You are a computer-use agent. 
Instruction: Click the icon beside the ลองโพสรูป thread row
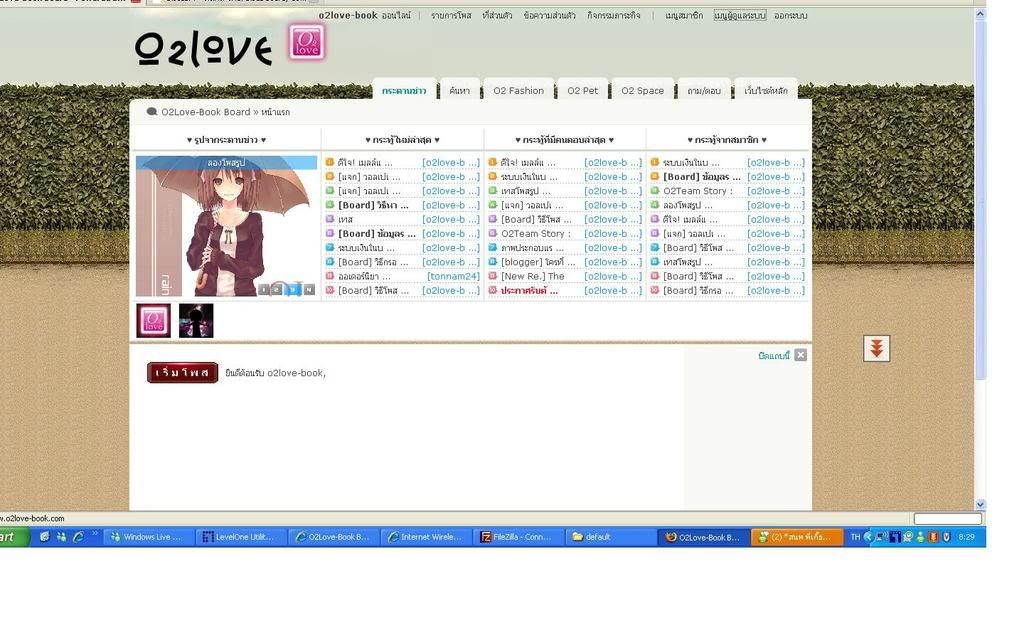click(654, 205)
